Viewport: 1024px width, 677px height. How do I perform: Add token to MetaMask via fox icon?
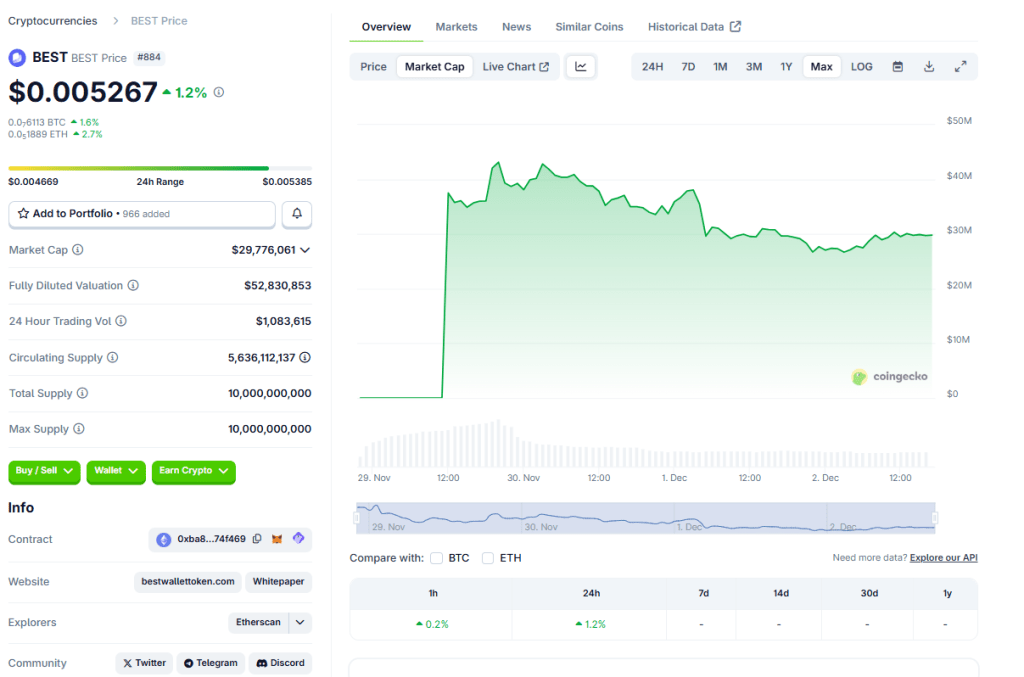tap(278, 539)
